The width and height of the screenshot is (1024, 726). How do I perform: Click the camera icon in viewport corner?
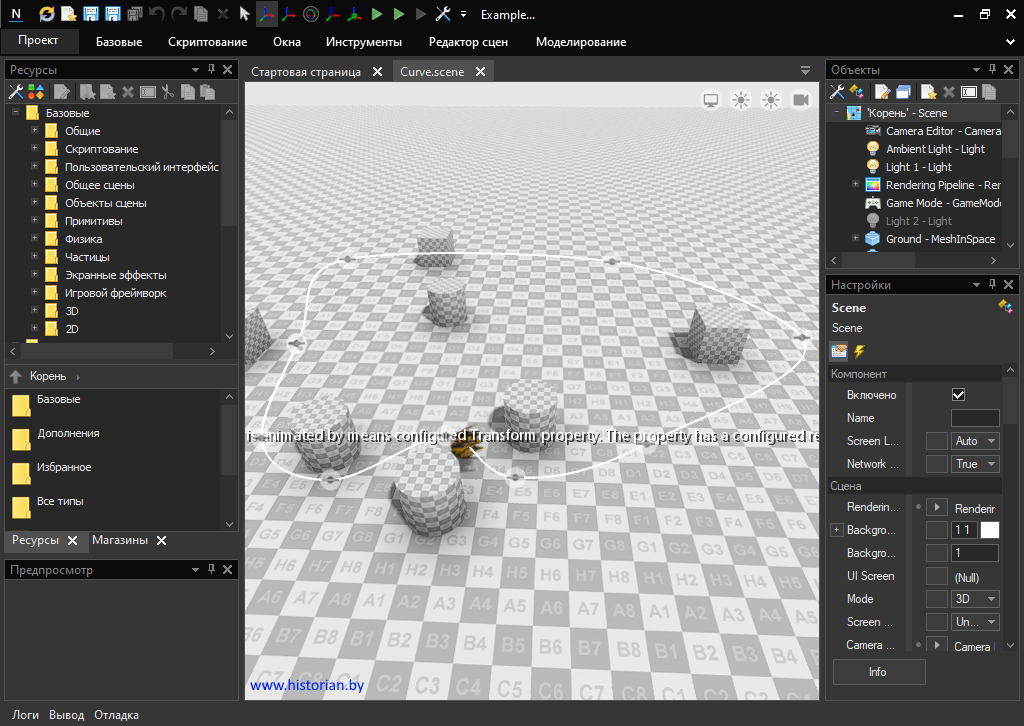pyautogui.click(x=800, y=100)
